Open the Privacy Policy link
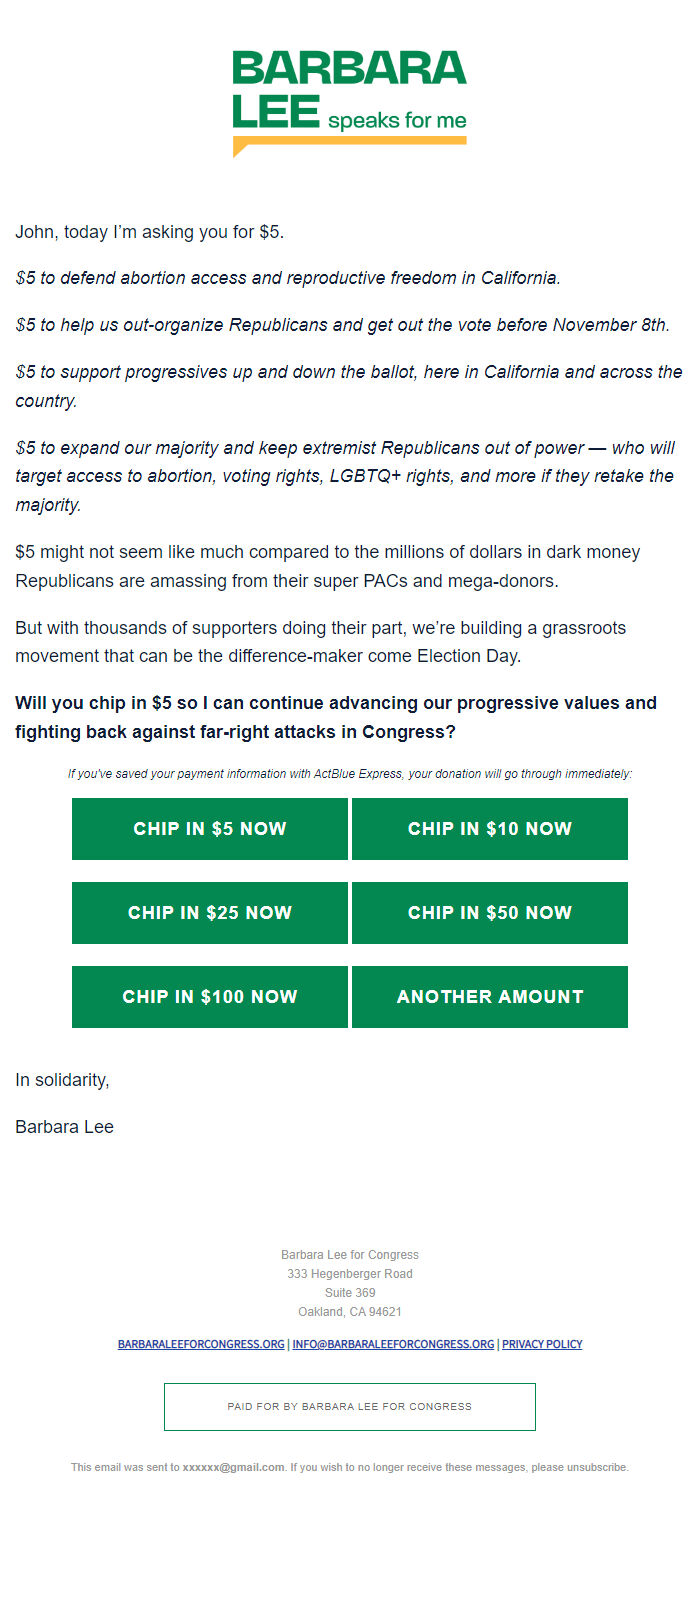The height and width of the screenshot is (1616, 700). 542,1344
